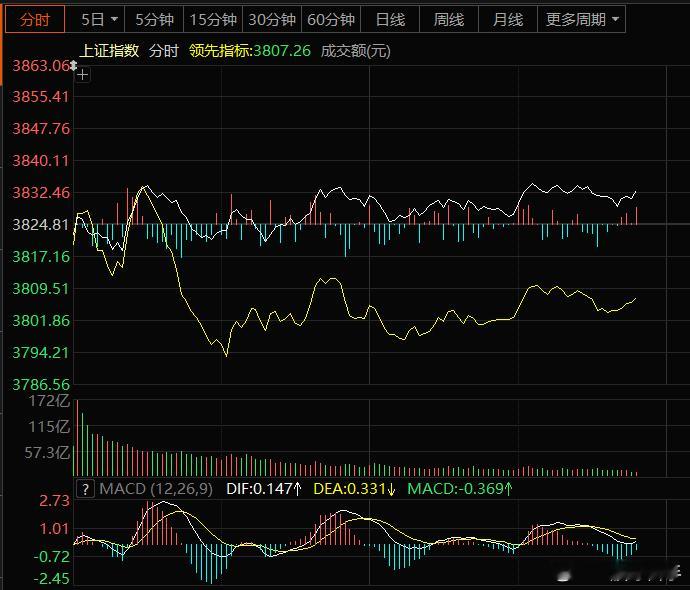
Task: Open the MACD help question-mark icon
Action: (85, 489)
